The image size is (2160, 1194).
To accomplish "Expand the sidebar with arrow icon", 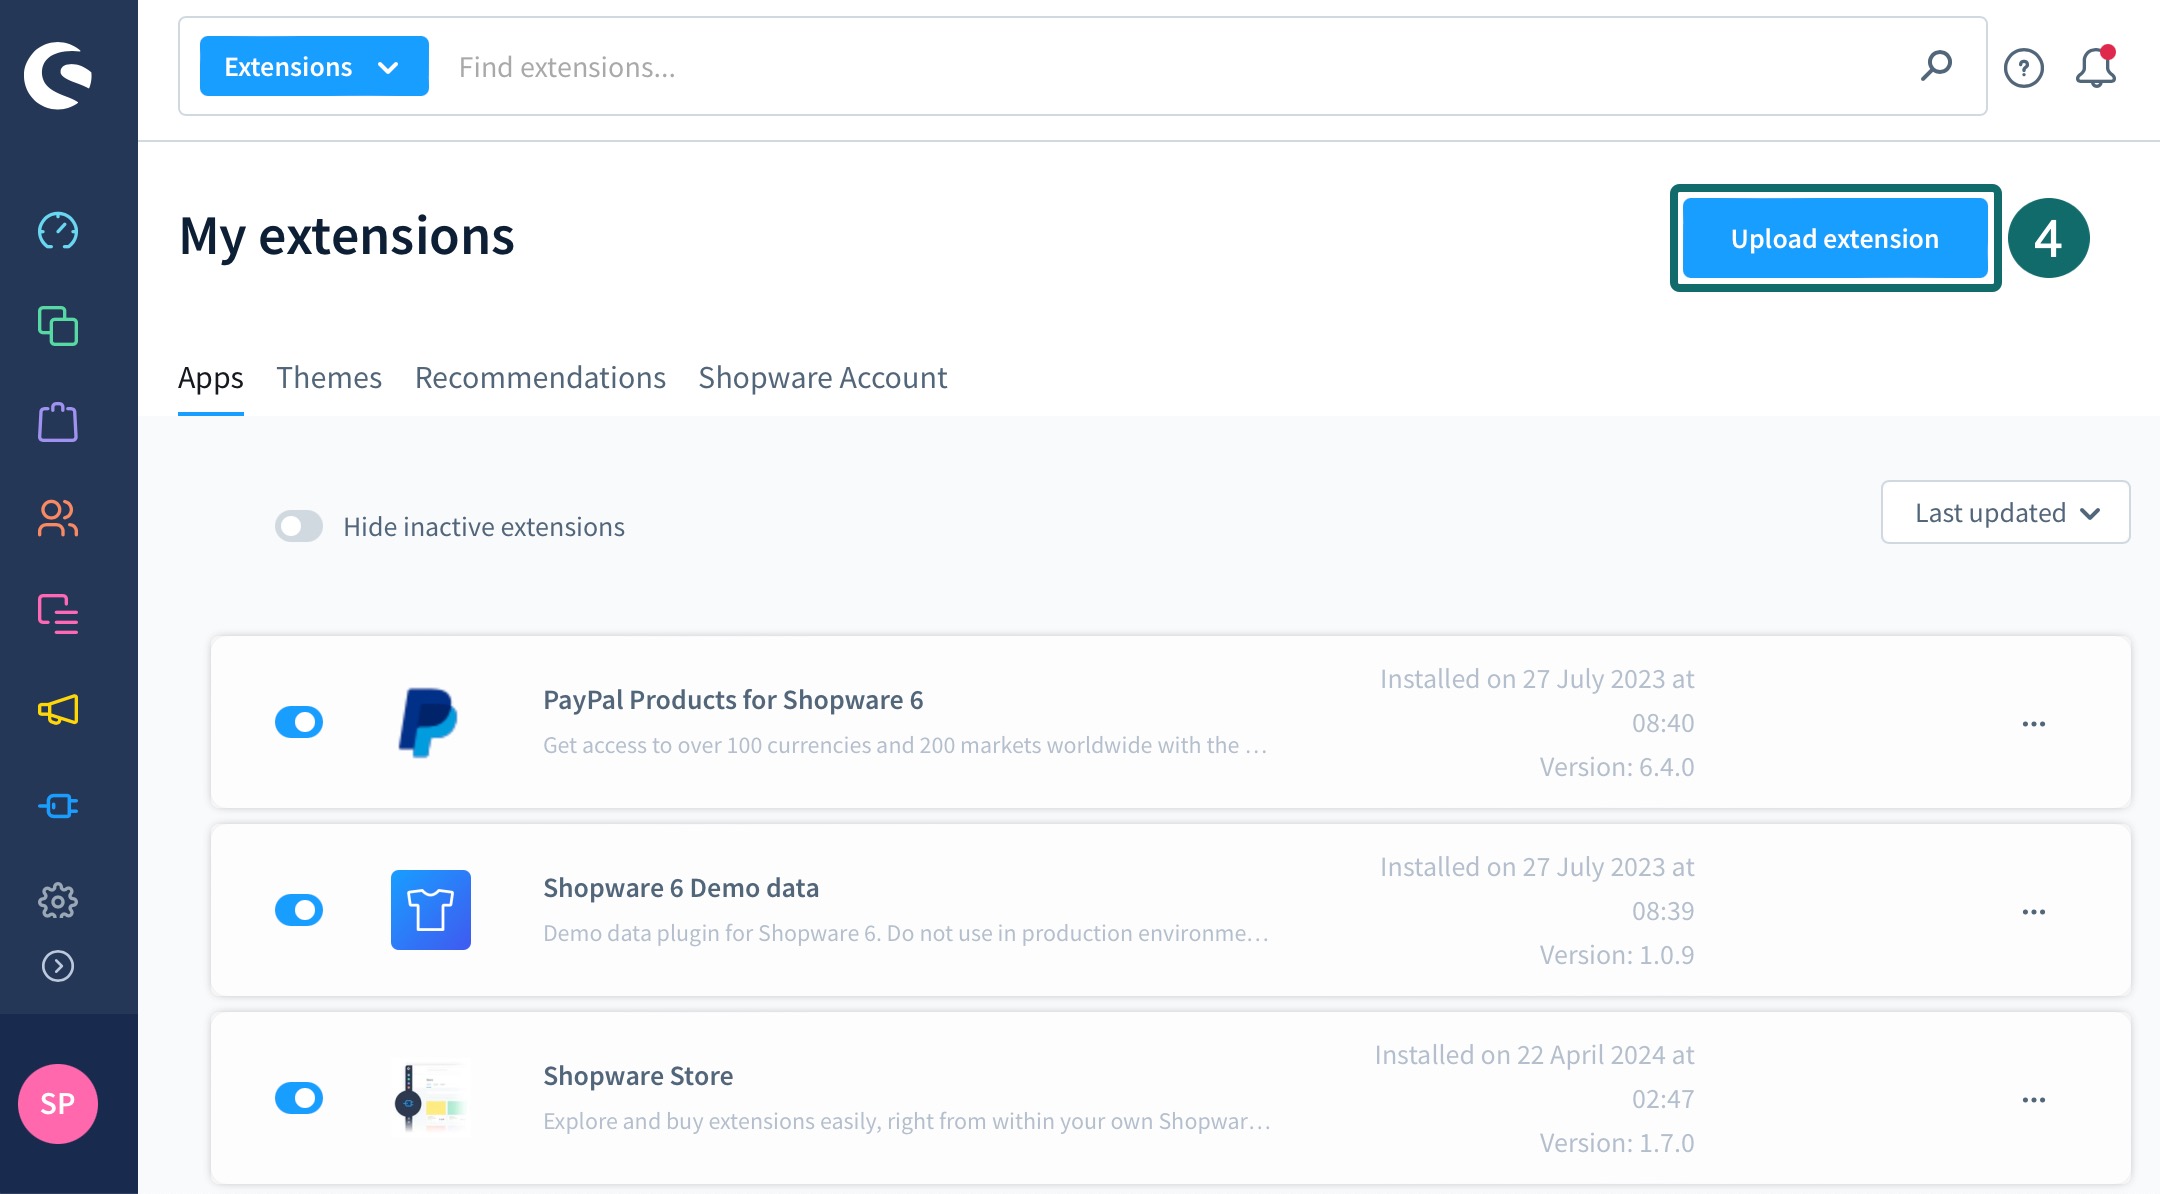I will (58, 966).
